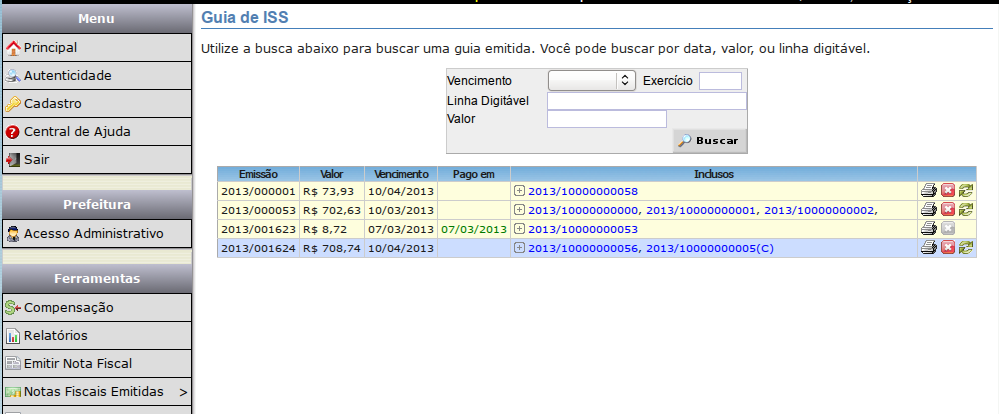The width and height of the screenshot is (999, 414).
Task: Click green refresh icon for guia 2013/000053
Action: click(x=965, y=210)
